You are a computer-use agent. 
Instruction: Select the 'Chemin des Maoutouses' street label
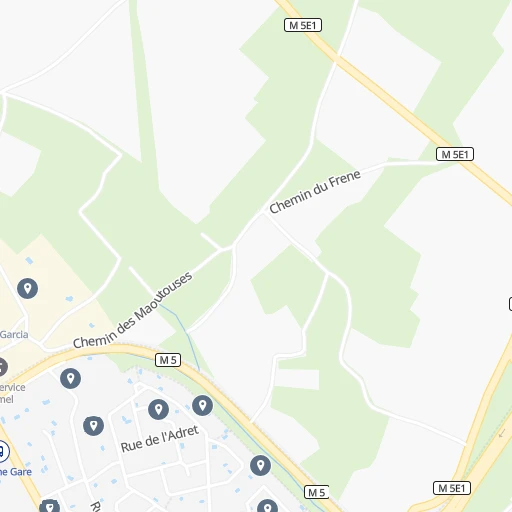pyautogui.click(x=133, y=310)
